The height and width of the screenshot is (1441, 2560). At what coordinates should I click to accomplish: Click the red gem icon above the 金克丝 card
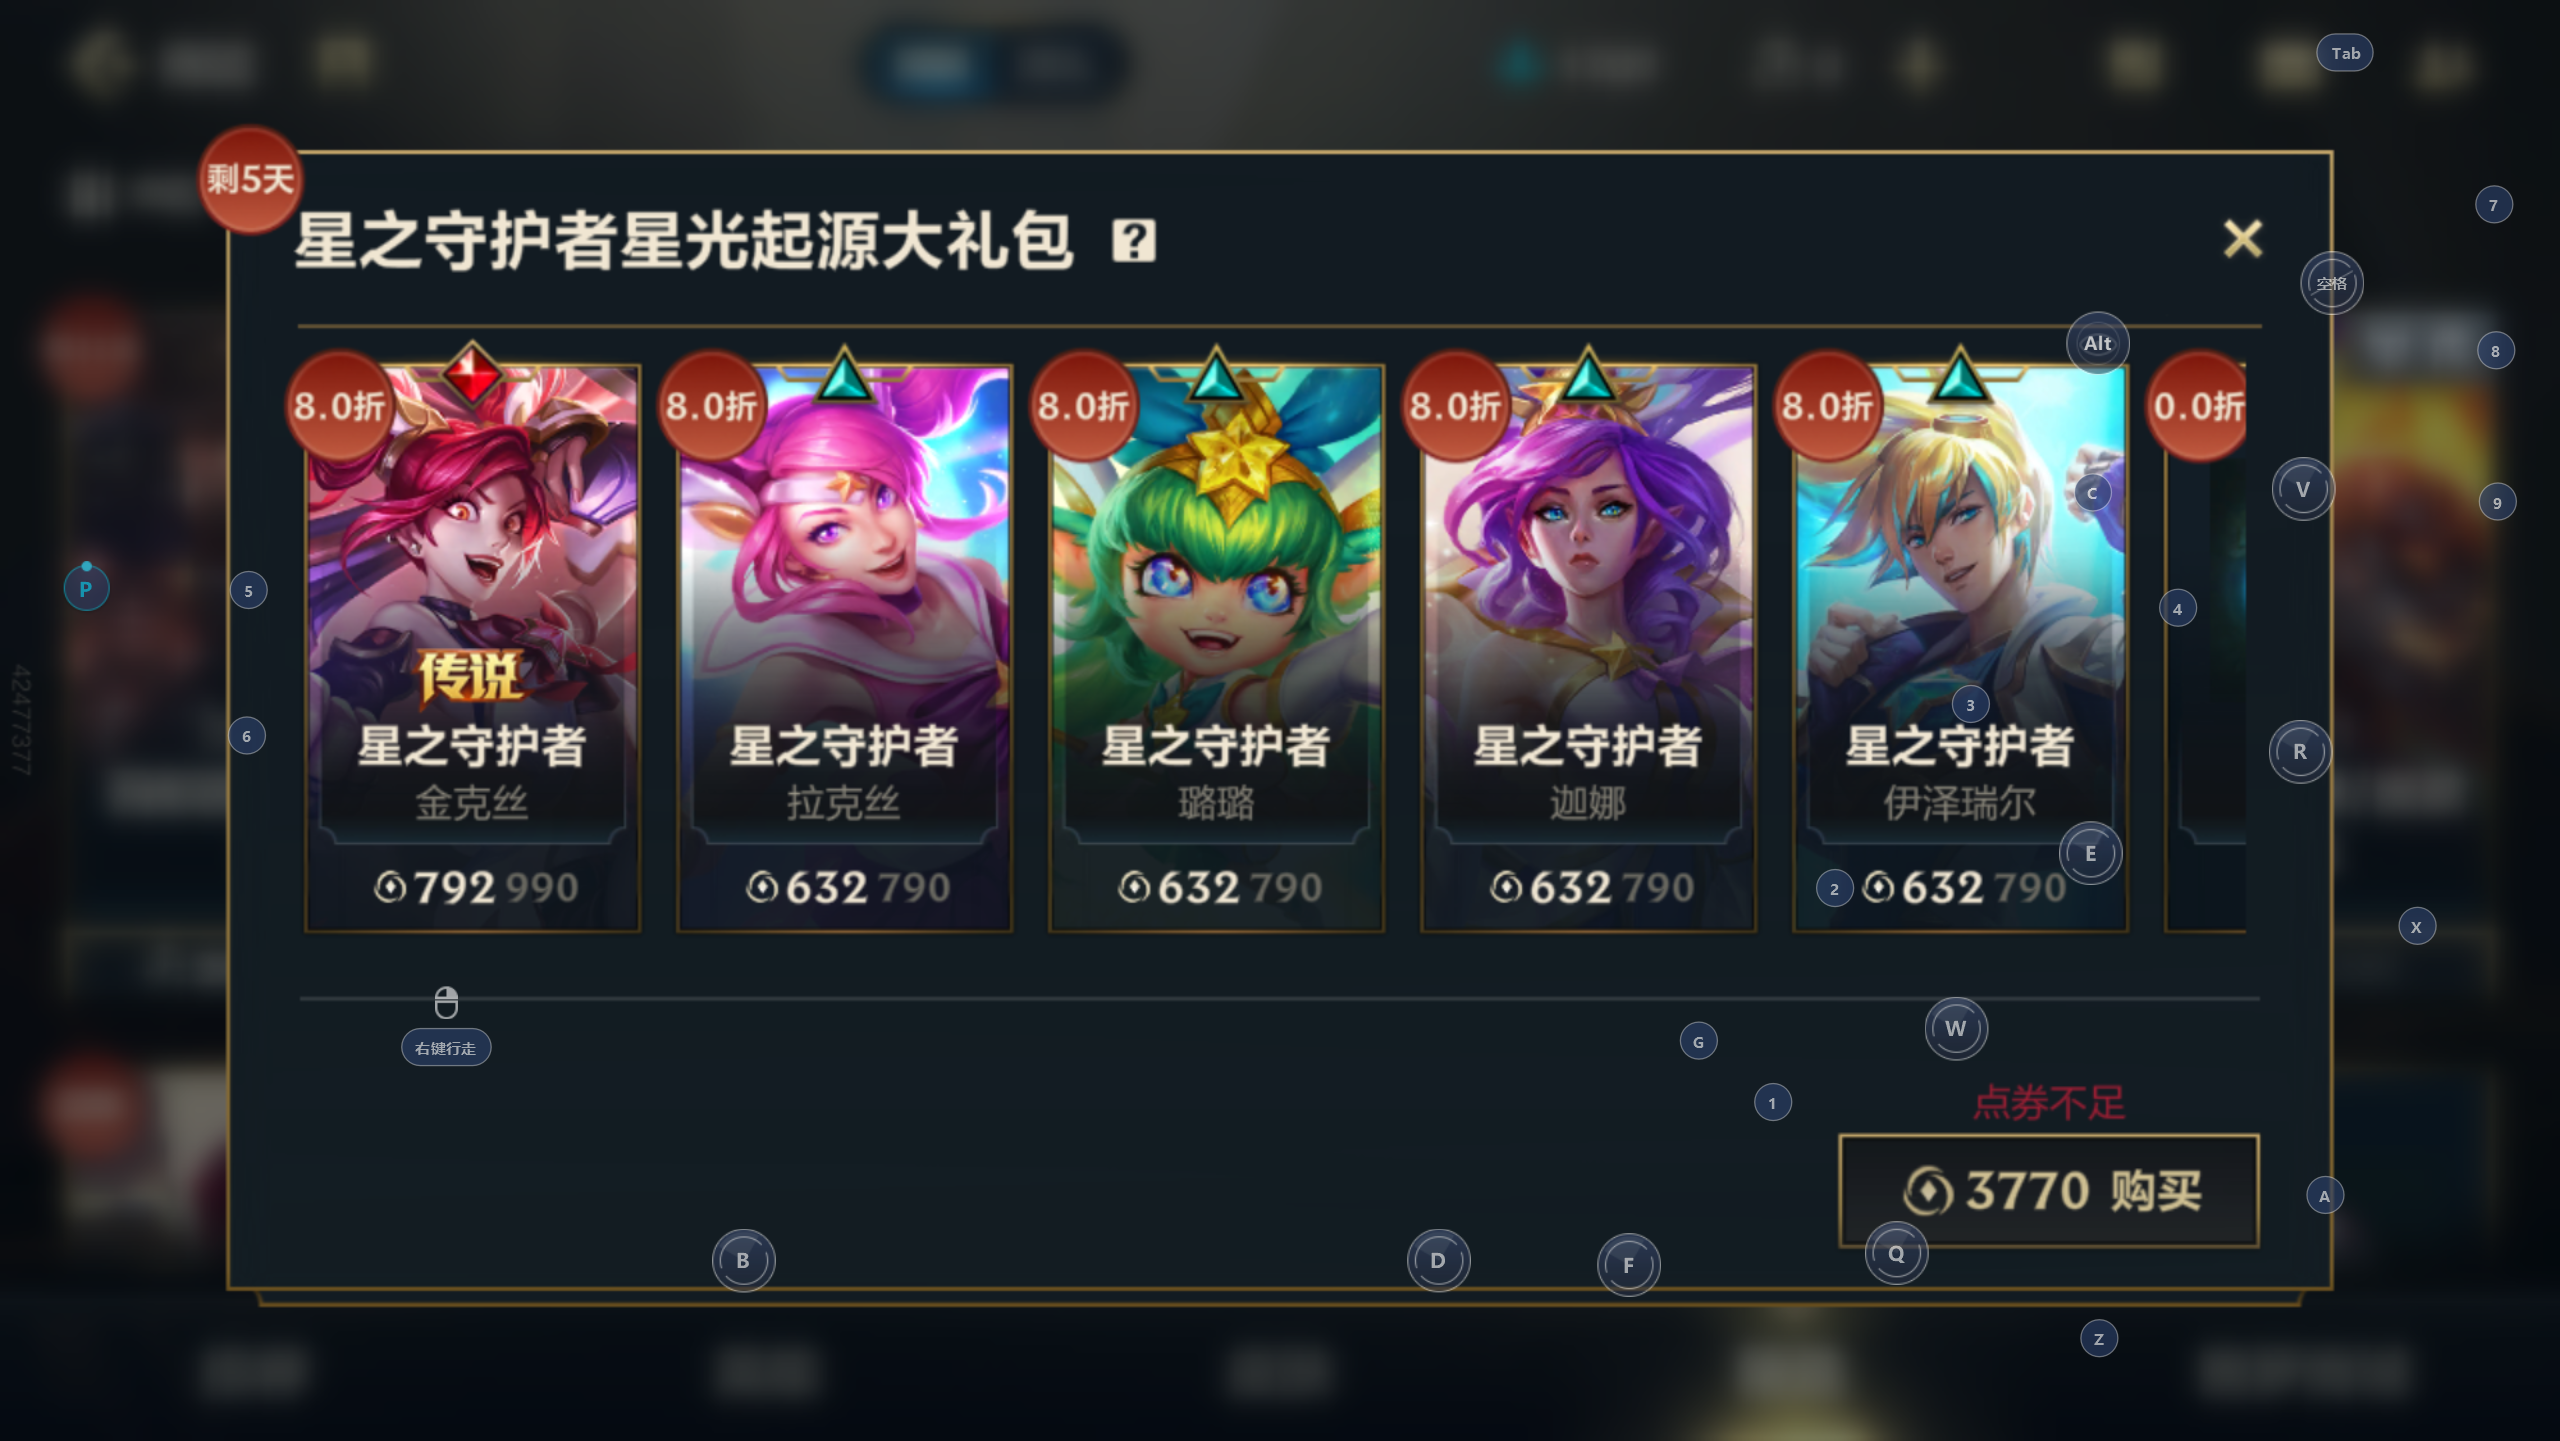click(x=472, y=375)
